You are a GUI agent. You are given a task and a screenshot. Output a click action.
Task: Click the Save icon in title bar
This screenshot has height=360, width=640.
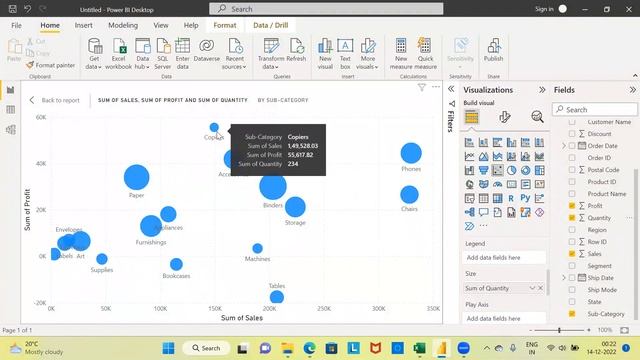[x=13, y=9]
